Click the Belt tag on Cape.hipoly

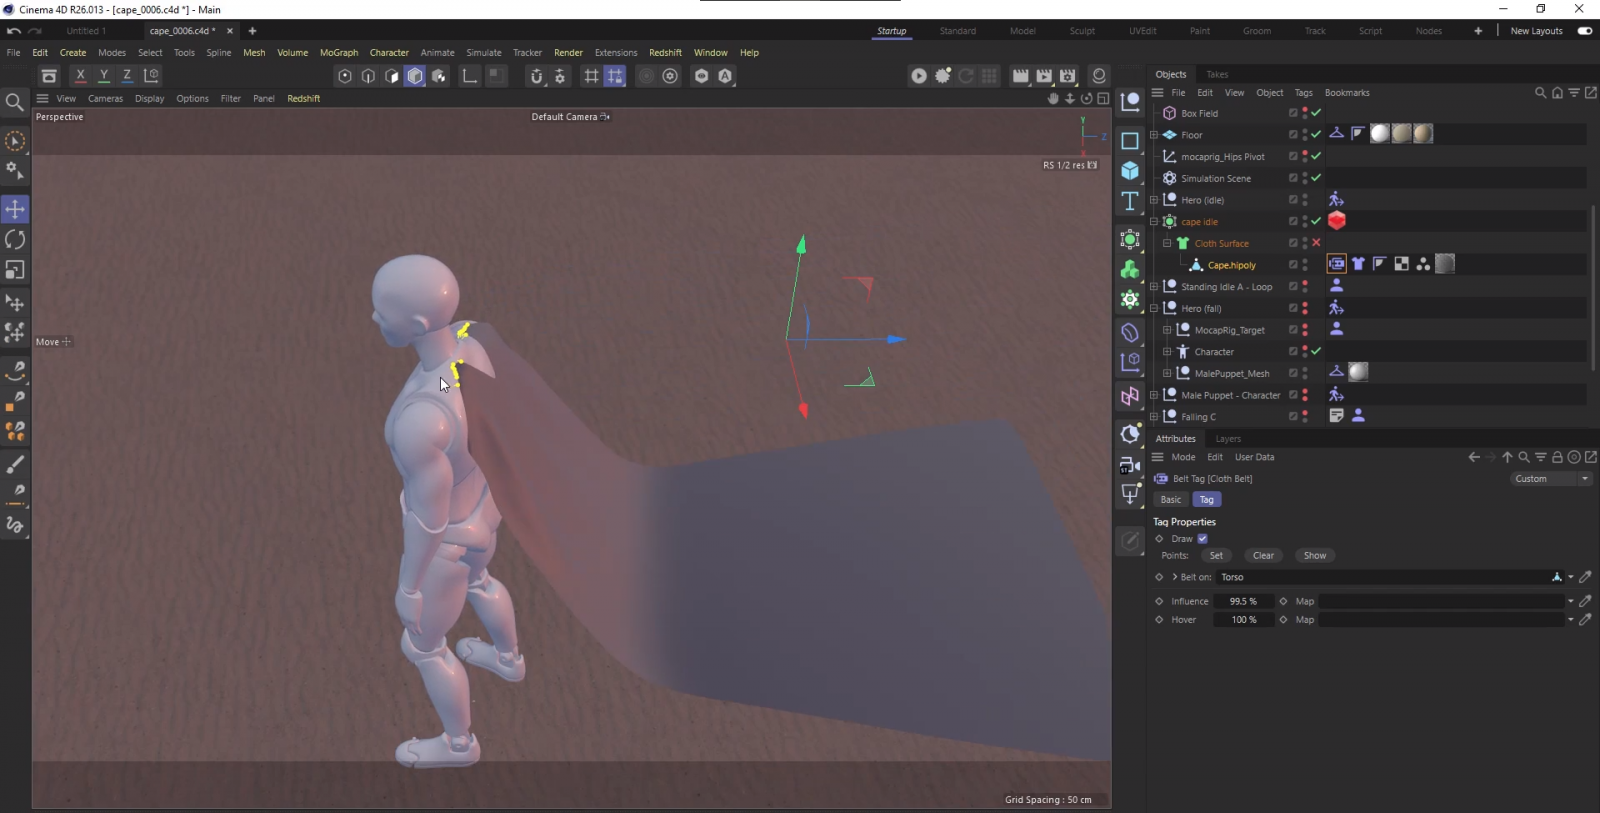point(1336,264)
